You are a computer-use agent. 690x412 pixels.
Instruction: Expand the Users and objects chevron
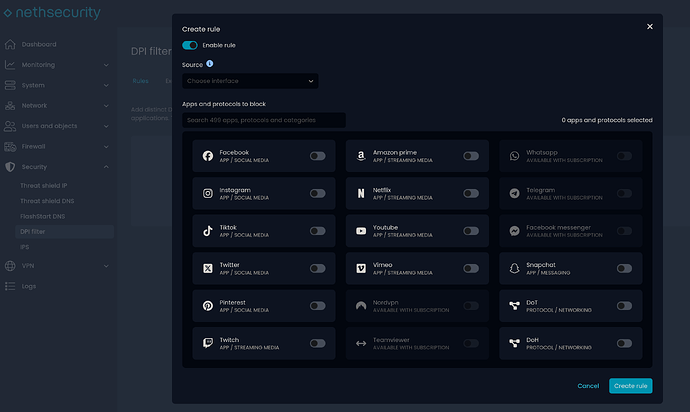(106, 126)
